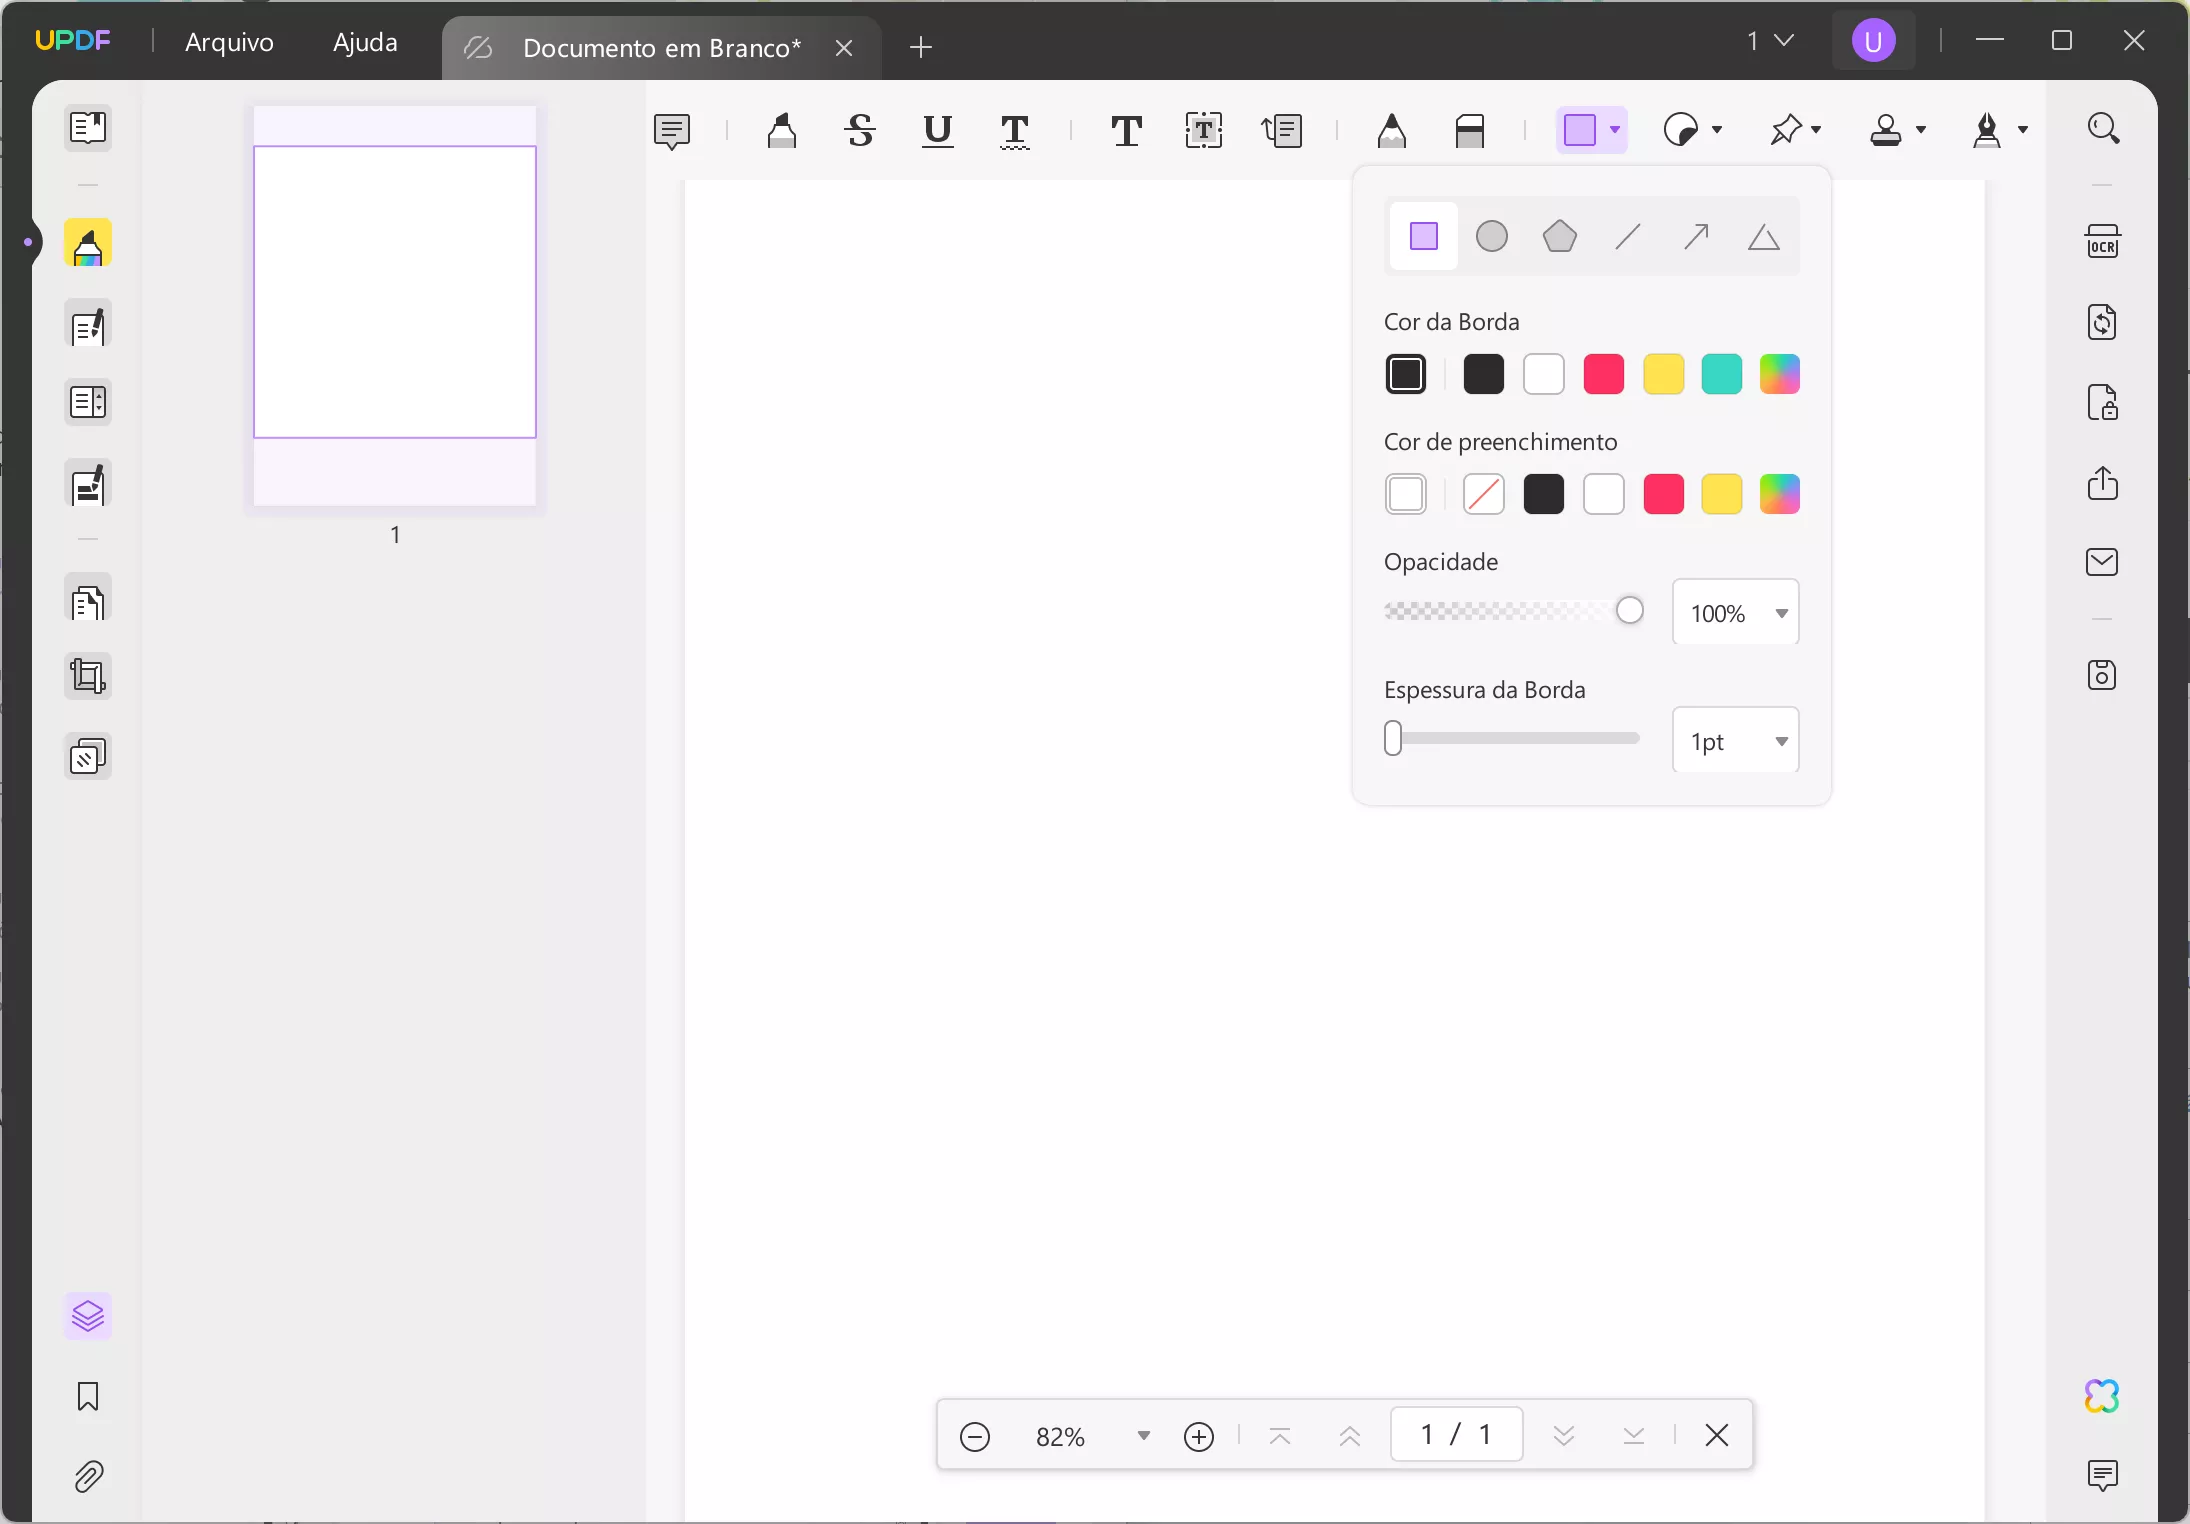The width and height of the screenshot is (2190, 1524).
Task: Open a new document tab with the plus button
Action: coord(919,47)
